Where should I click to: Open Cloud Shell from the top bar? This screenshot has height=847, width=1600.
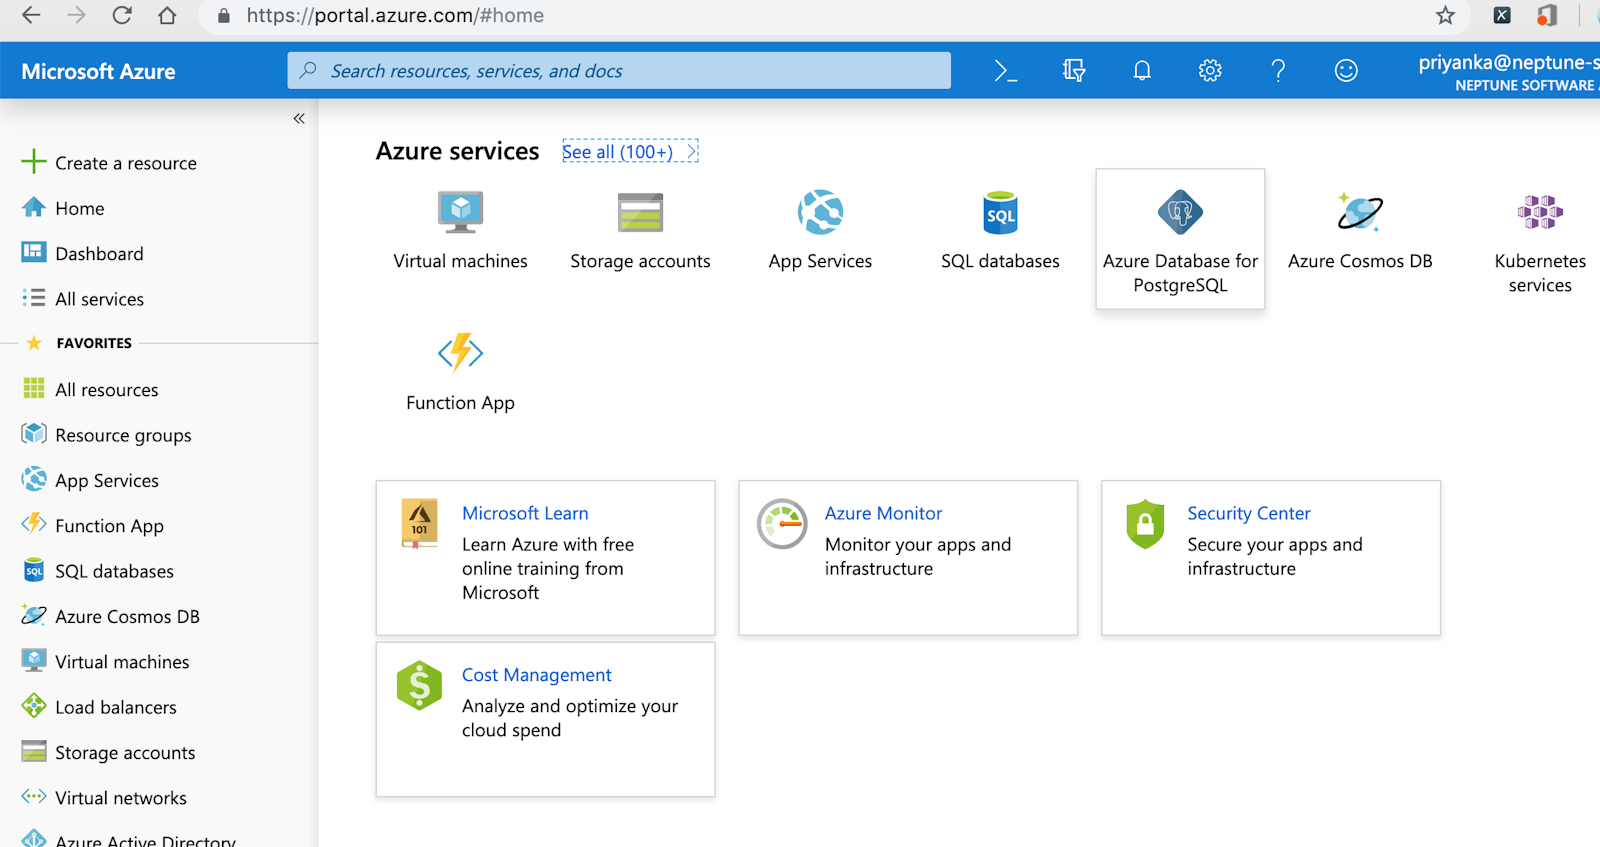pyautogui.click(x=1005, y=71)
